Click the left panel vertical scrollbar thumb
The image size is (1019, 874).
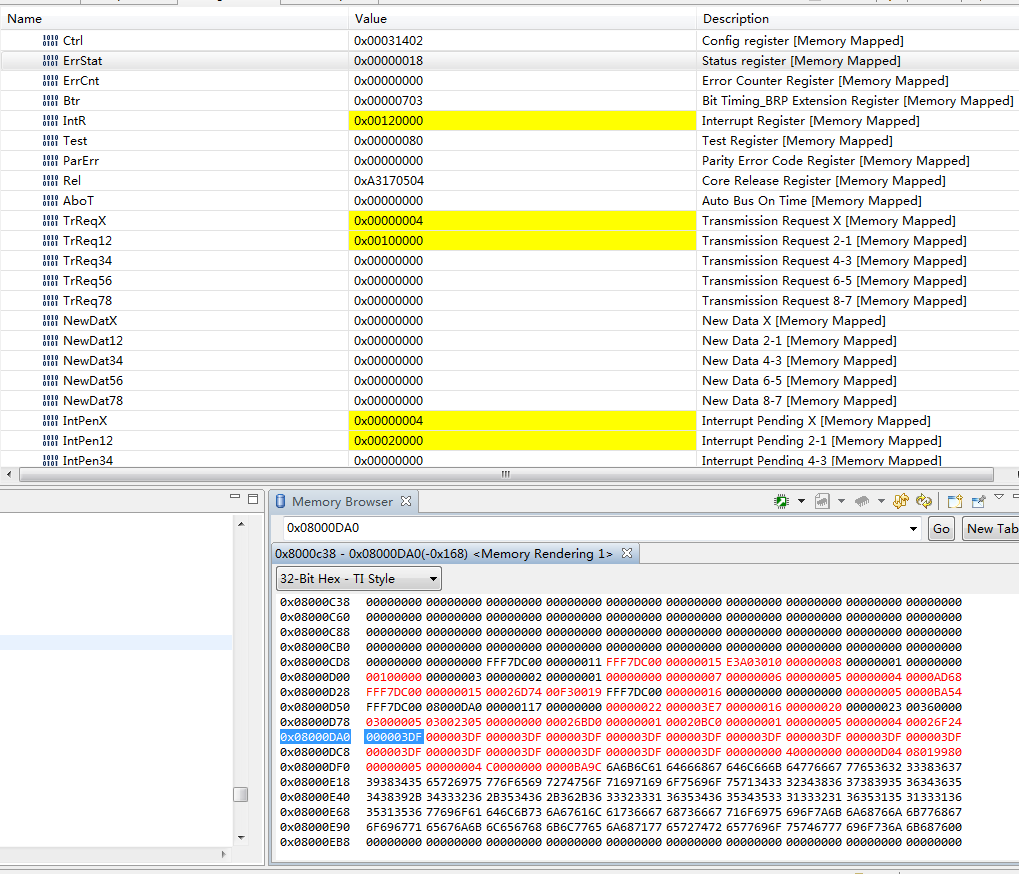[240, 795]
